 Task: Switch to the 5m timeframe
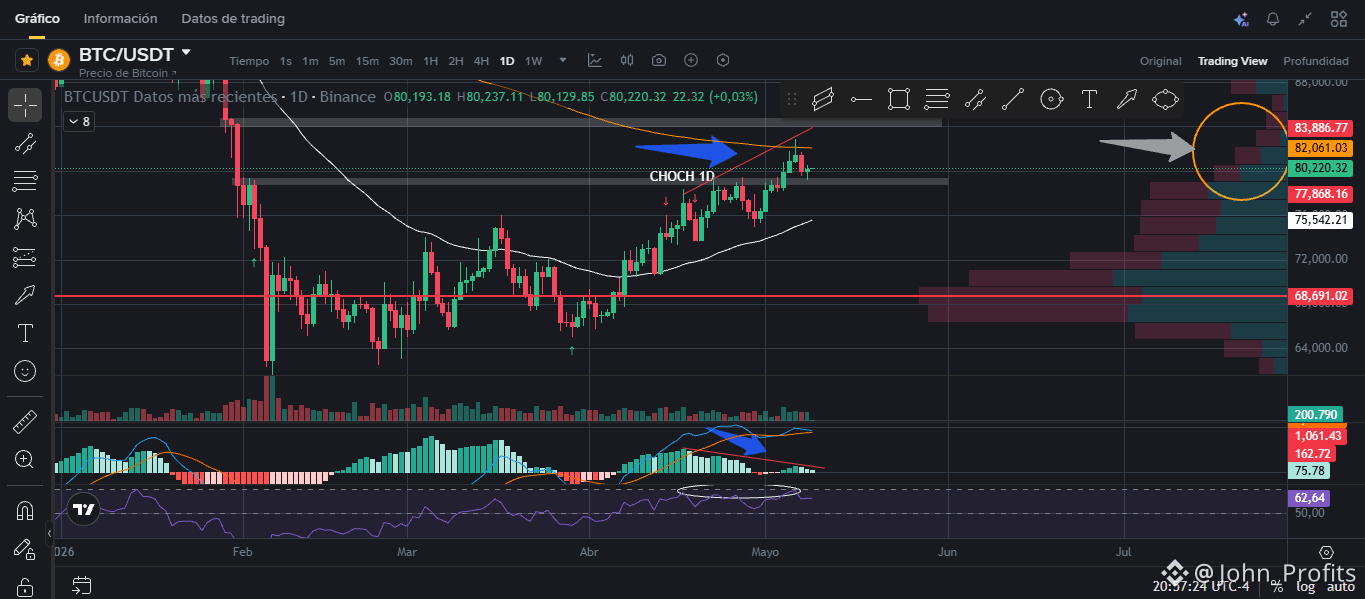[x=337, y=61]
